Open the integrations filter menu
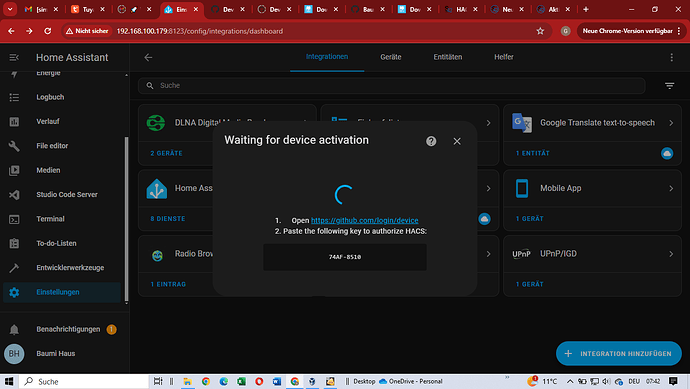Screen dimensions: 690x389 coord(669,86)
